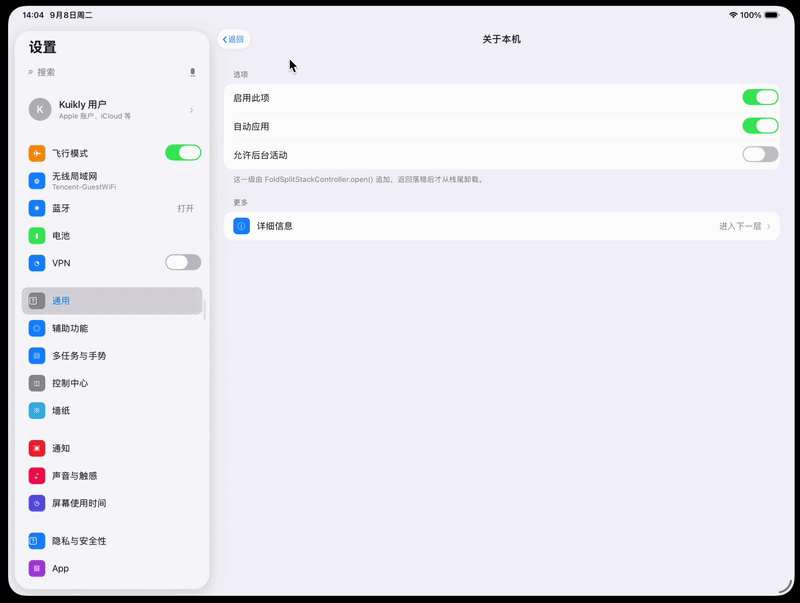Click the blue info icon beside 详细信息

click(x=241, y=226)
